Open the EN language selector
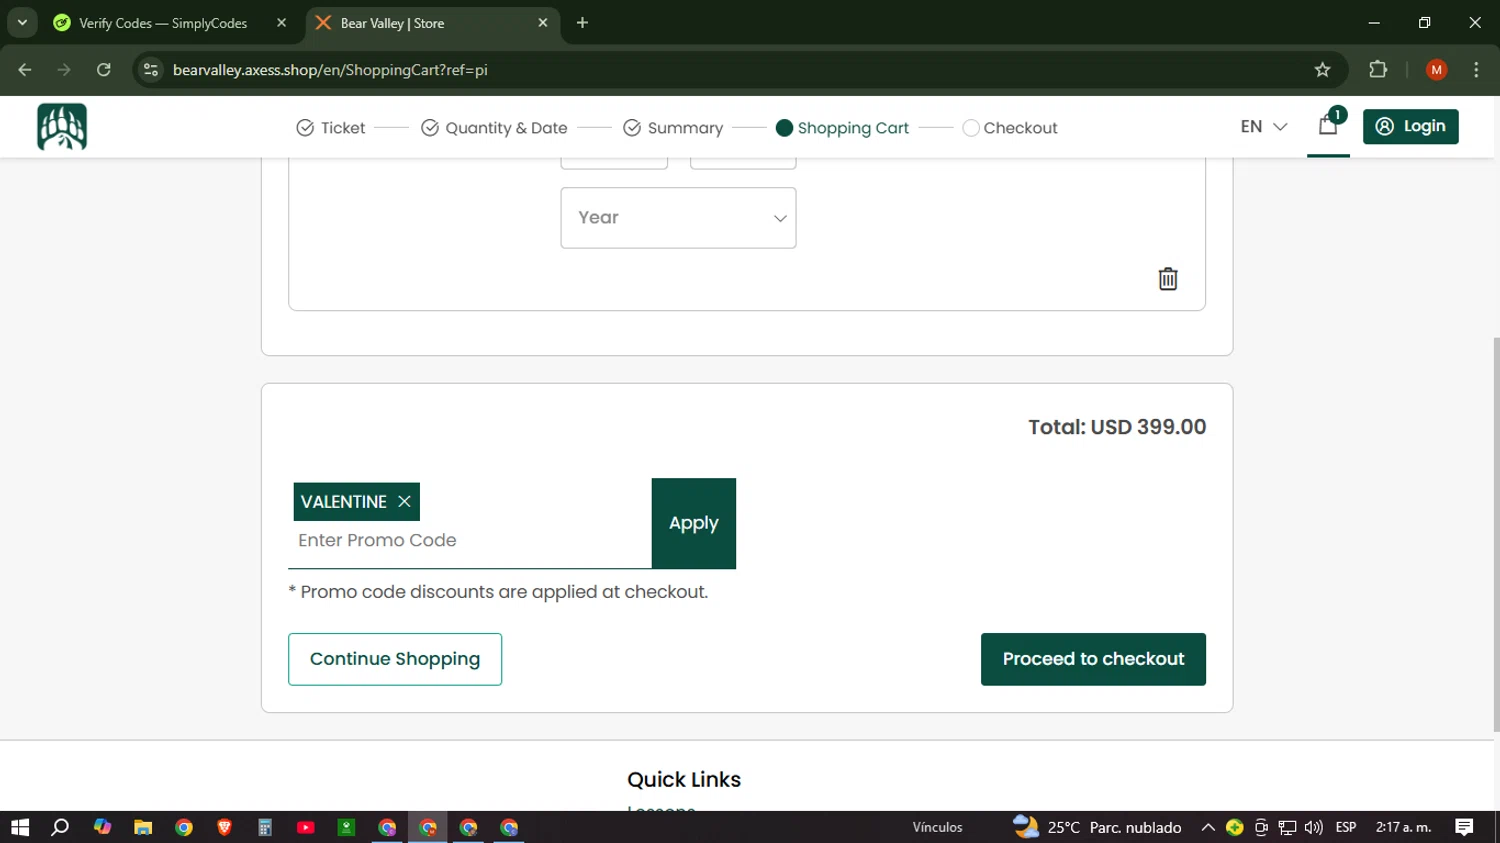Viewport: 1500px width, 843px height. tap(1264, 127)
